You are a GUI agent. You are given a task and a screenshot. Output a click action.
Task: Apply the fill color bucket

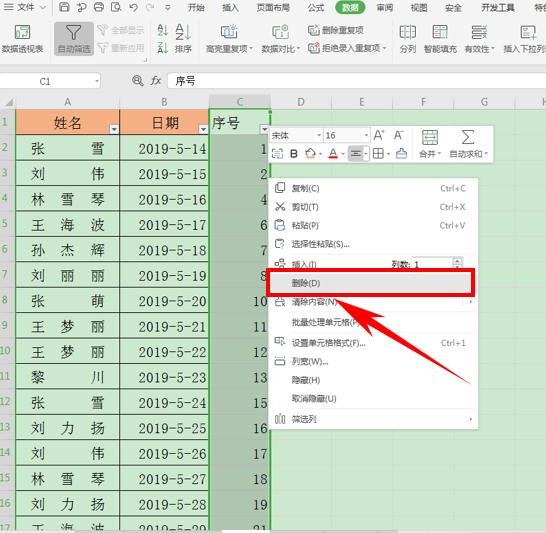[x=310, y=154]
